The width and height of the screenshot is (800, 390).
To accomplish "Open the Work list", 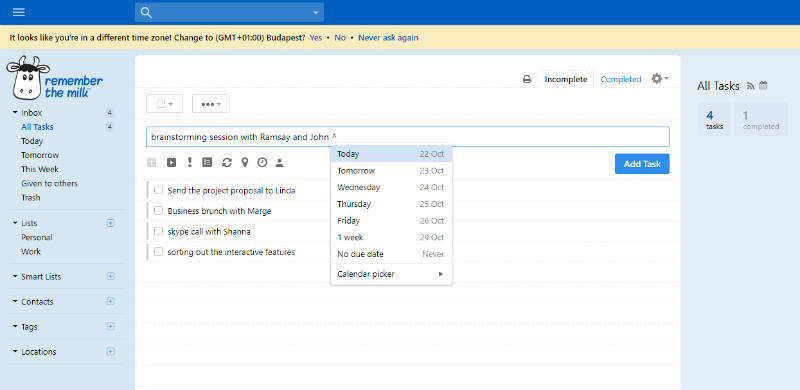I will [x=31, y=252].
